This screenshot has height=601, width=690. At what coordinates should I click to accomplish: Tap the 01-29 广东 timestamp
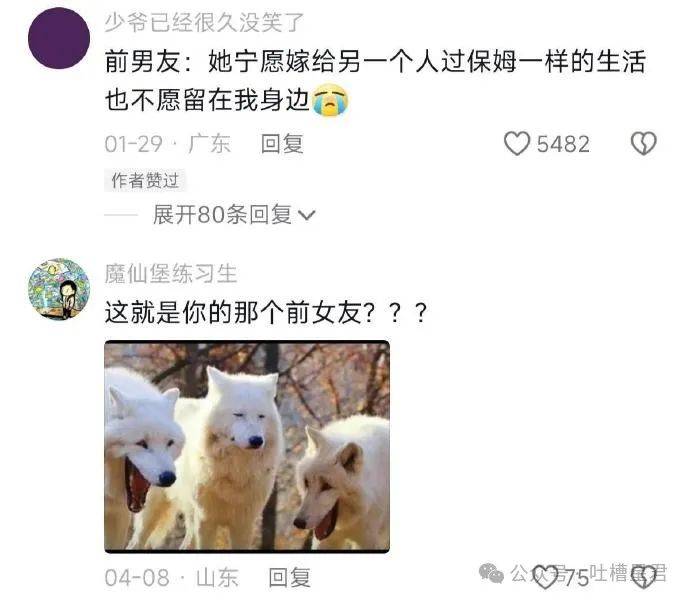(168, 144)
